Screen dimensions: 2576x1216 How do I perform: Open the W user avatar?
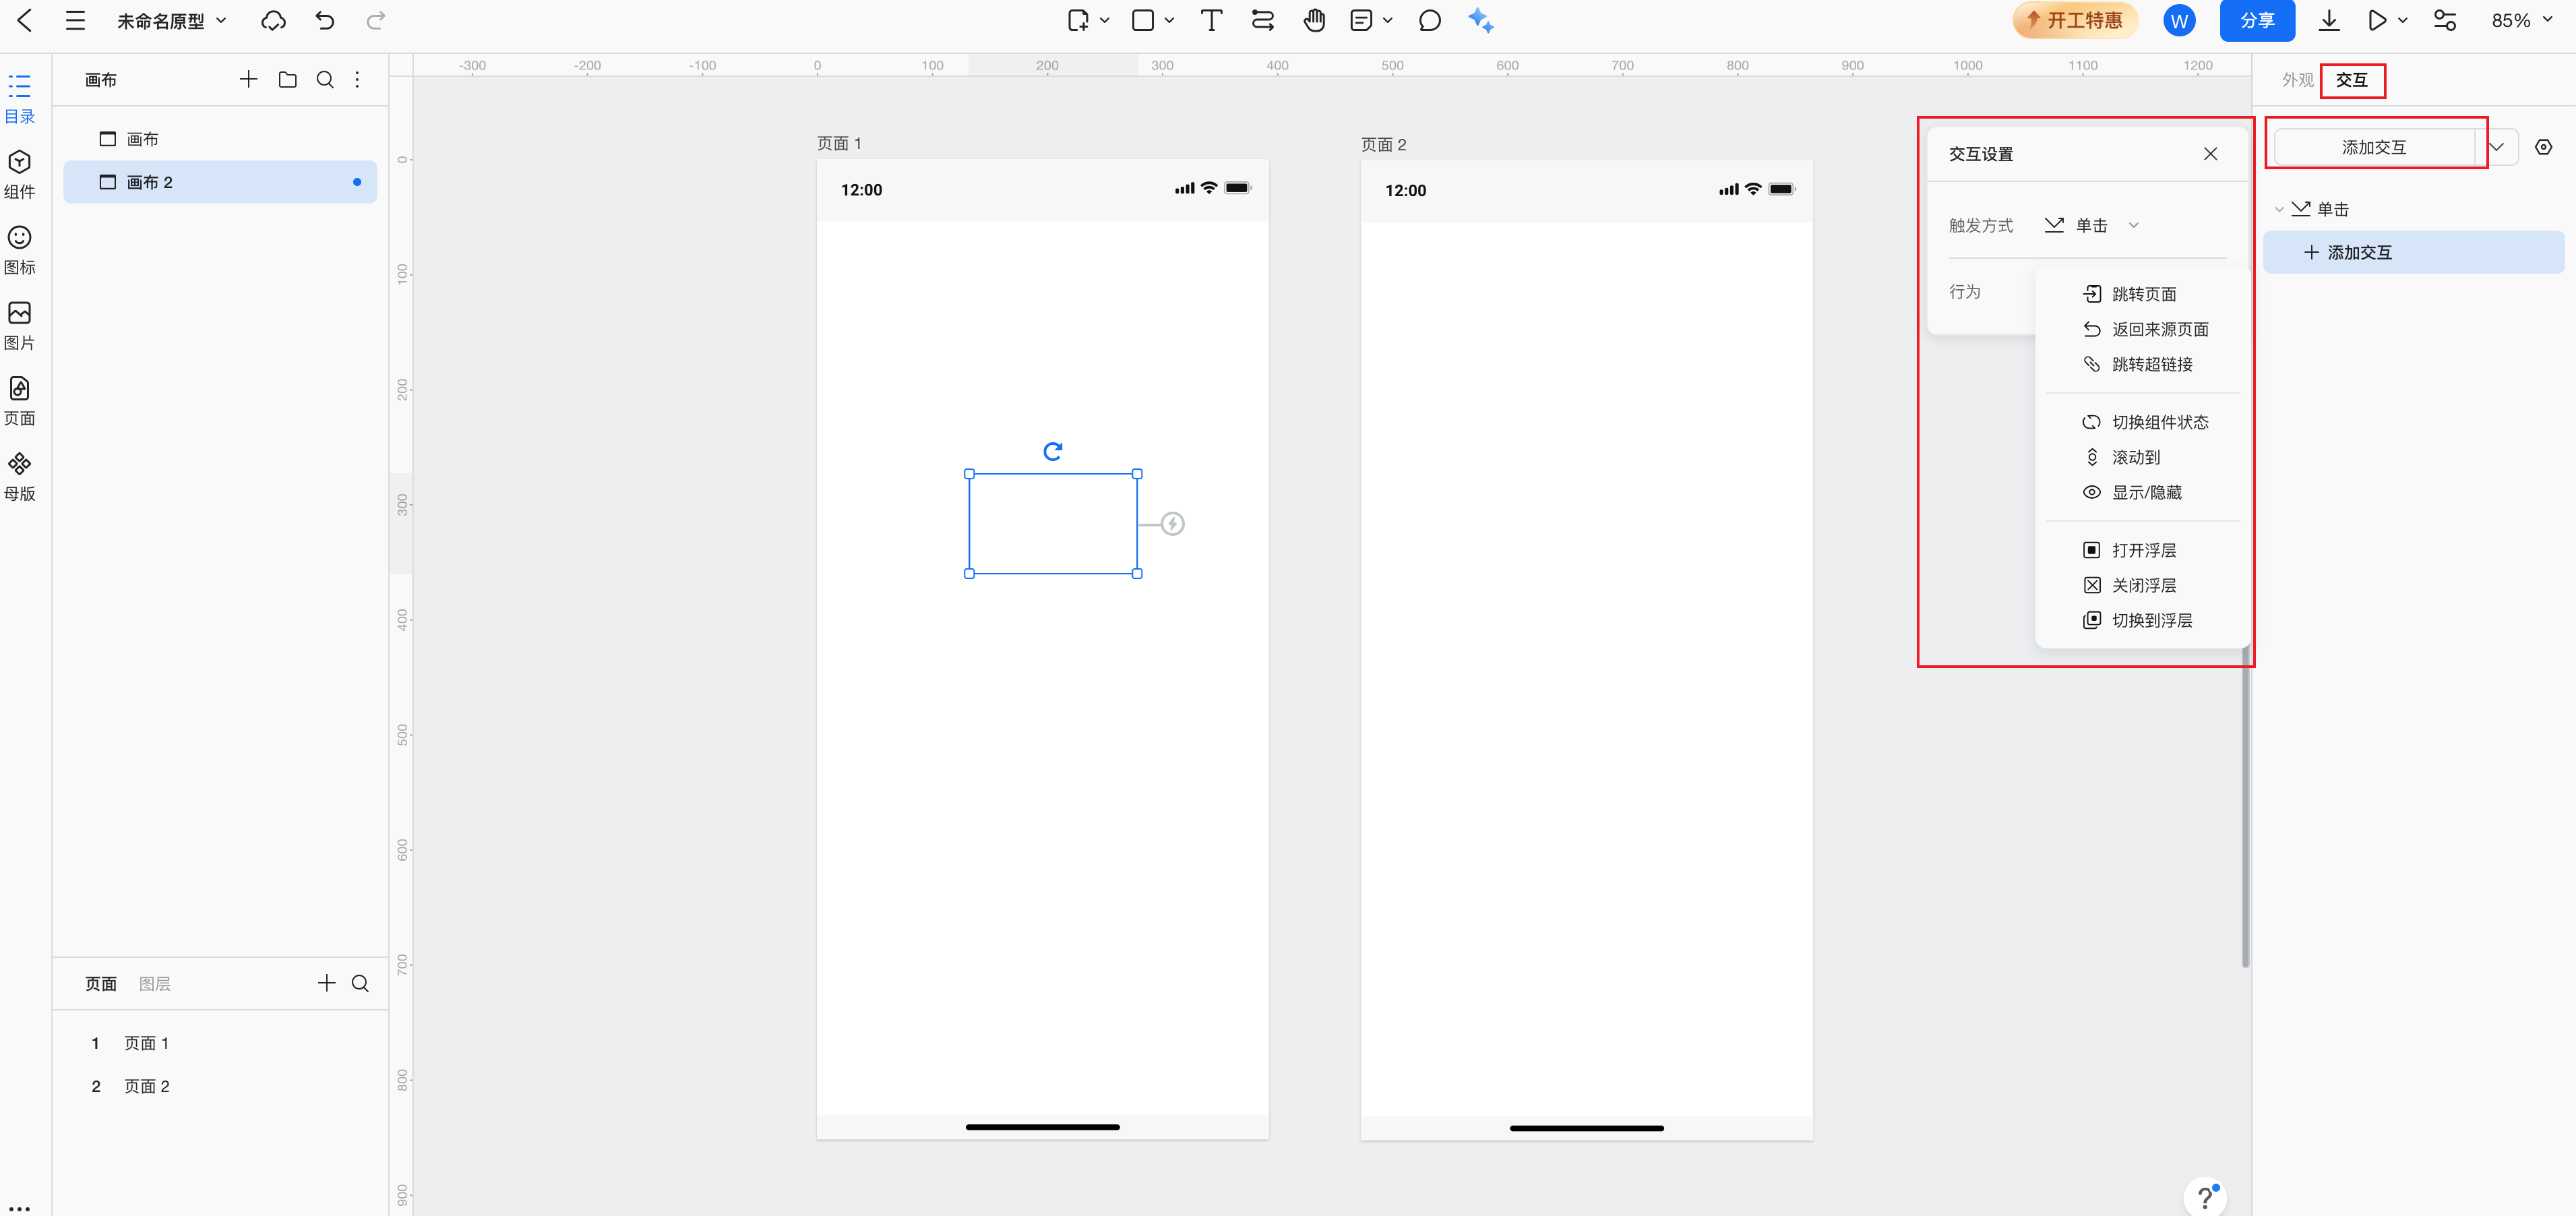2179,21
